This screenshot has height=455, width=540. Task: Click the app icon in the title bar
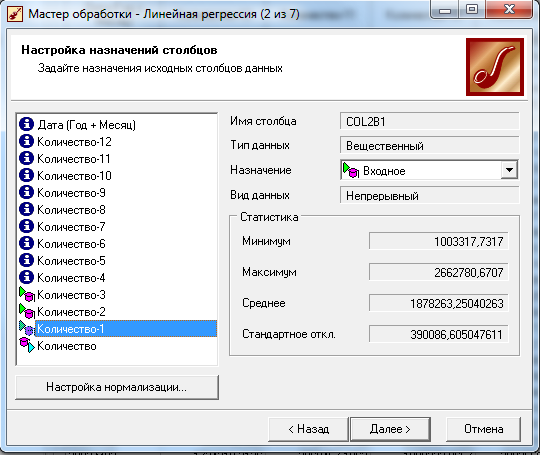pos(15,14)
